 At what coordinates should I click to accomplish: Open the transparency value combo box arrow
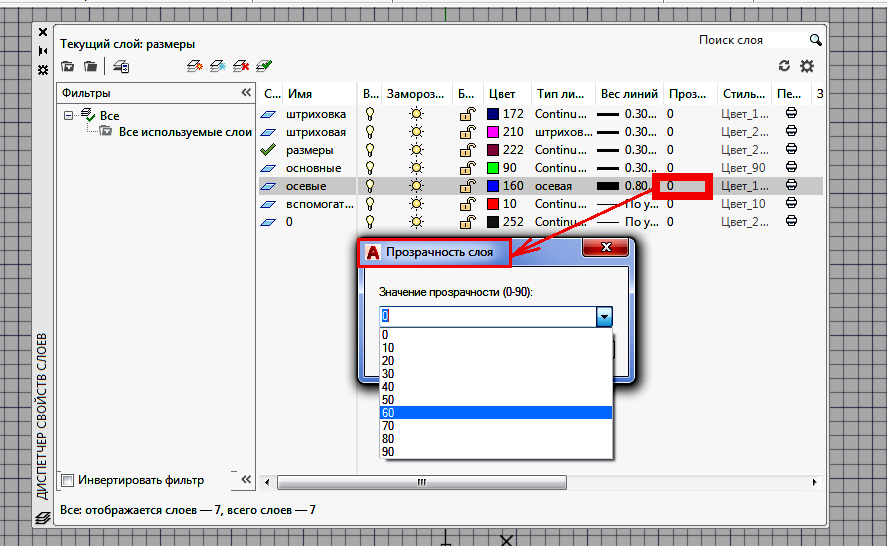click(x=603, y=317)
